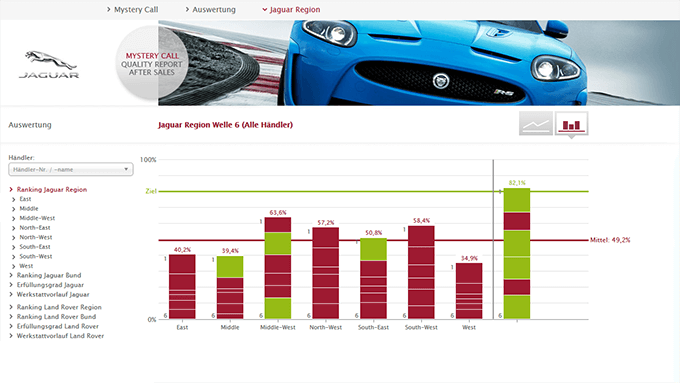Click the 82,1% summary bar

click(x=517, y=254)
